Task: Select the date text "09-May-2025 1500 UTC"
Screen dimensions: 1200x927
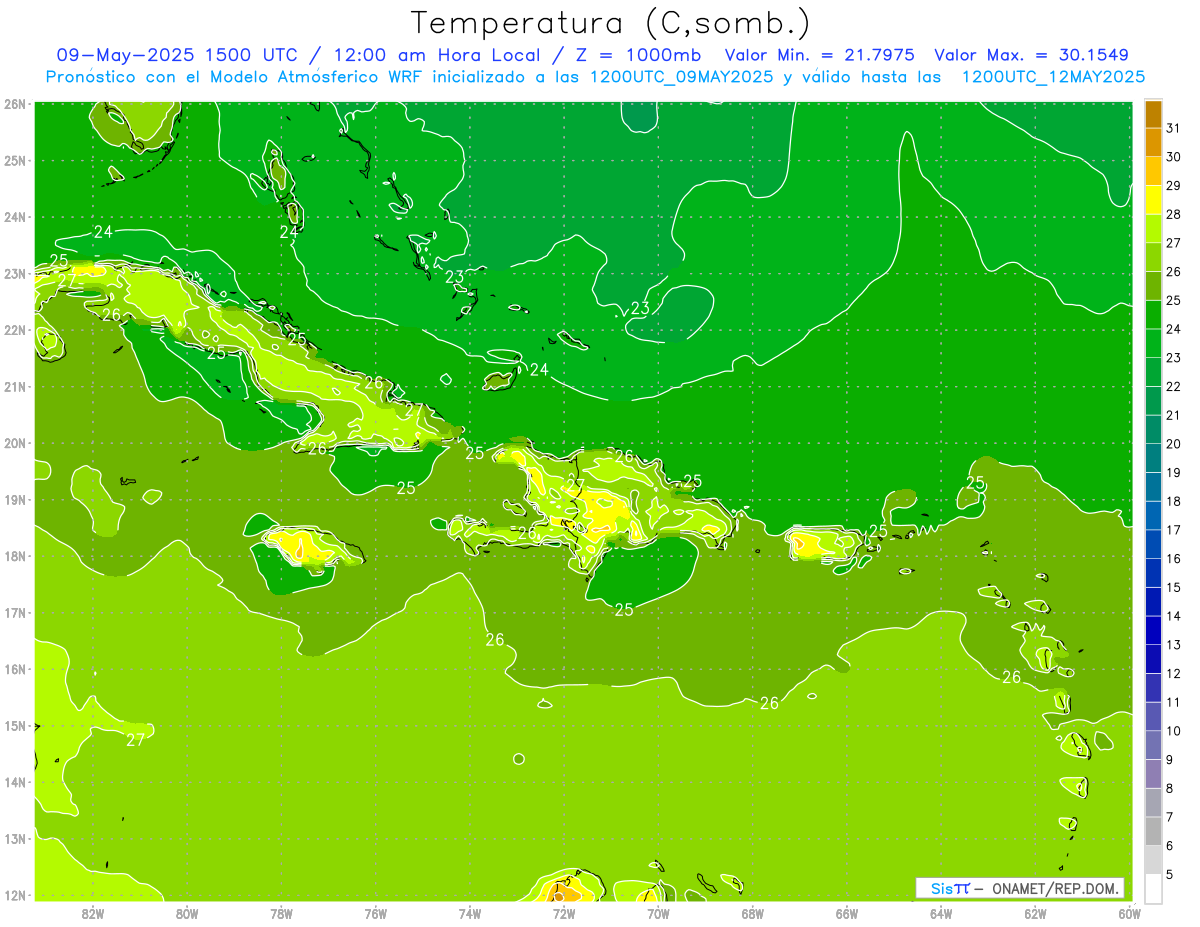Action: pyautogui.click(x=177, y=55)
